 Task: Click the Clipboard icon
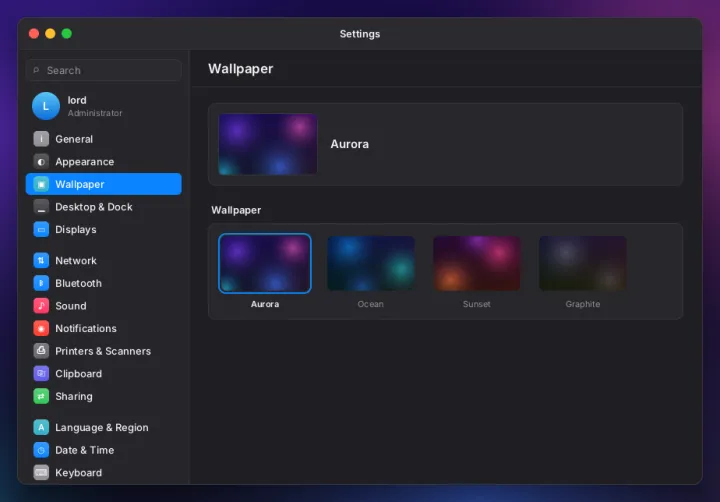[x=41, y=373]
